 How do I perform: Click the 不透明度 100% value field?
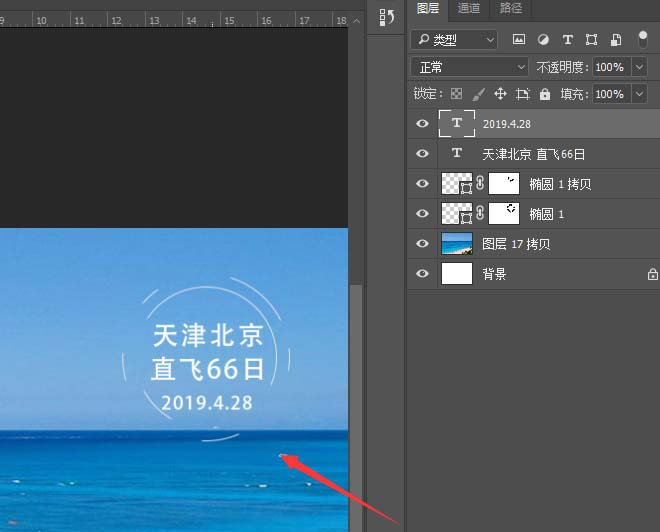612,67
